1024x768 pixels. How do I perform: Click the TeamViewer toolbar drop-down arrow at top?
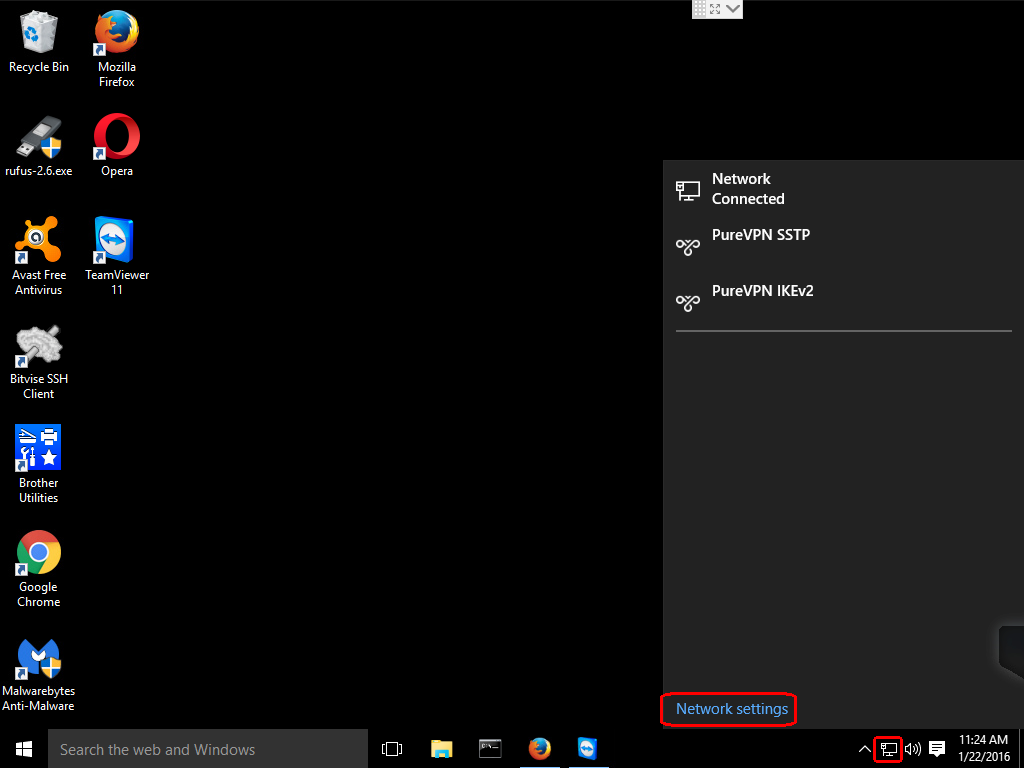pyautogui.click(x=733, y=9)
